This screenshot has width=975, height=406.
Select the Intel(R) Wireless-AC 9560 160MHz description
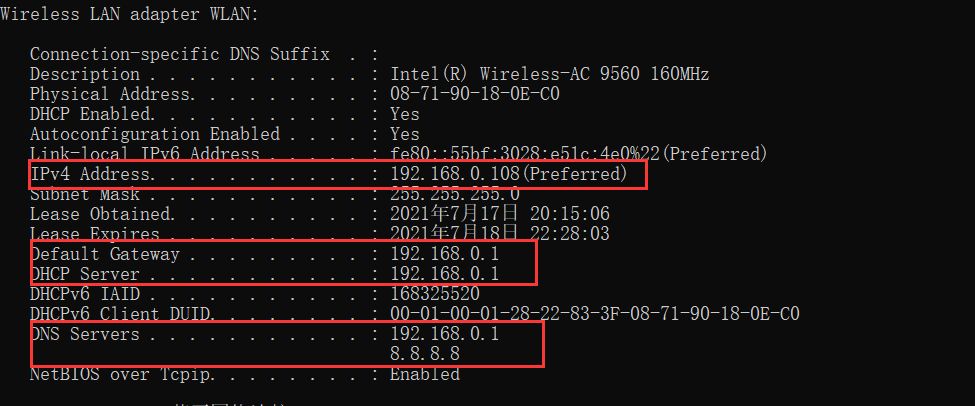click(x=550, y=74)
